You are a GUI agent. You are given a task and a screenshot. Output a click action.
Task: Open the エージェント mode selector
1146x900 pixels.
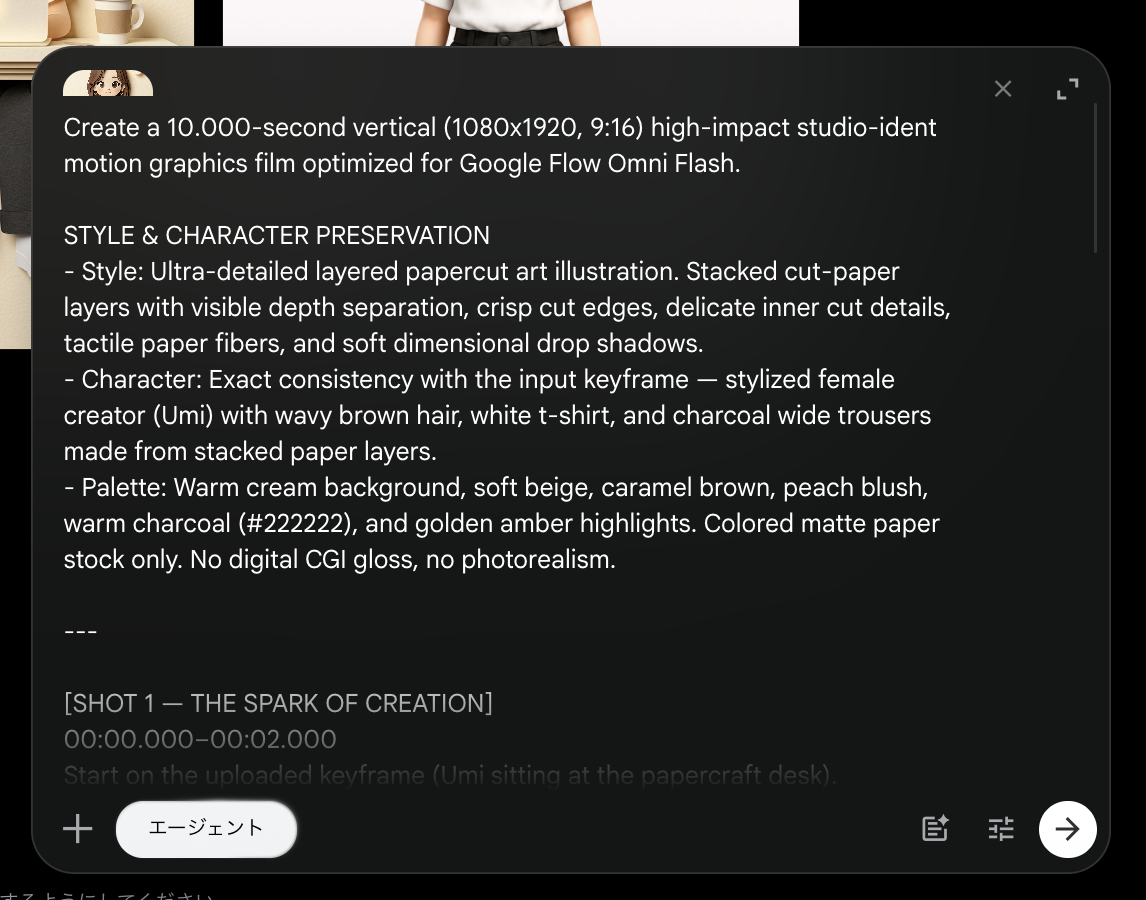click(206, 828)
